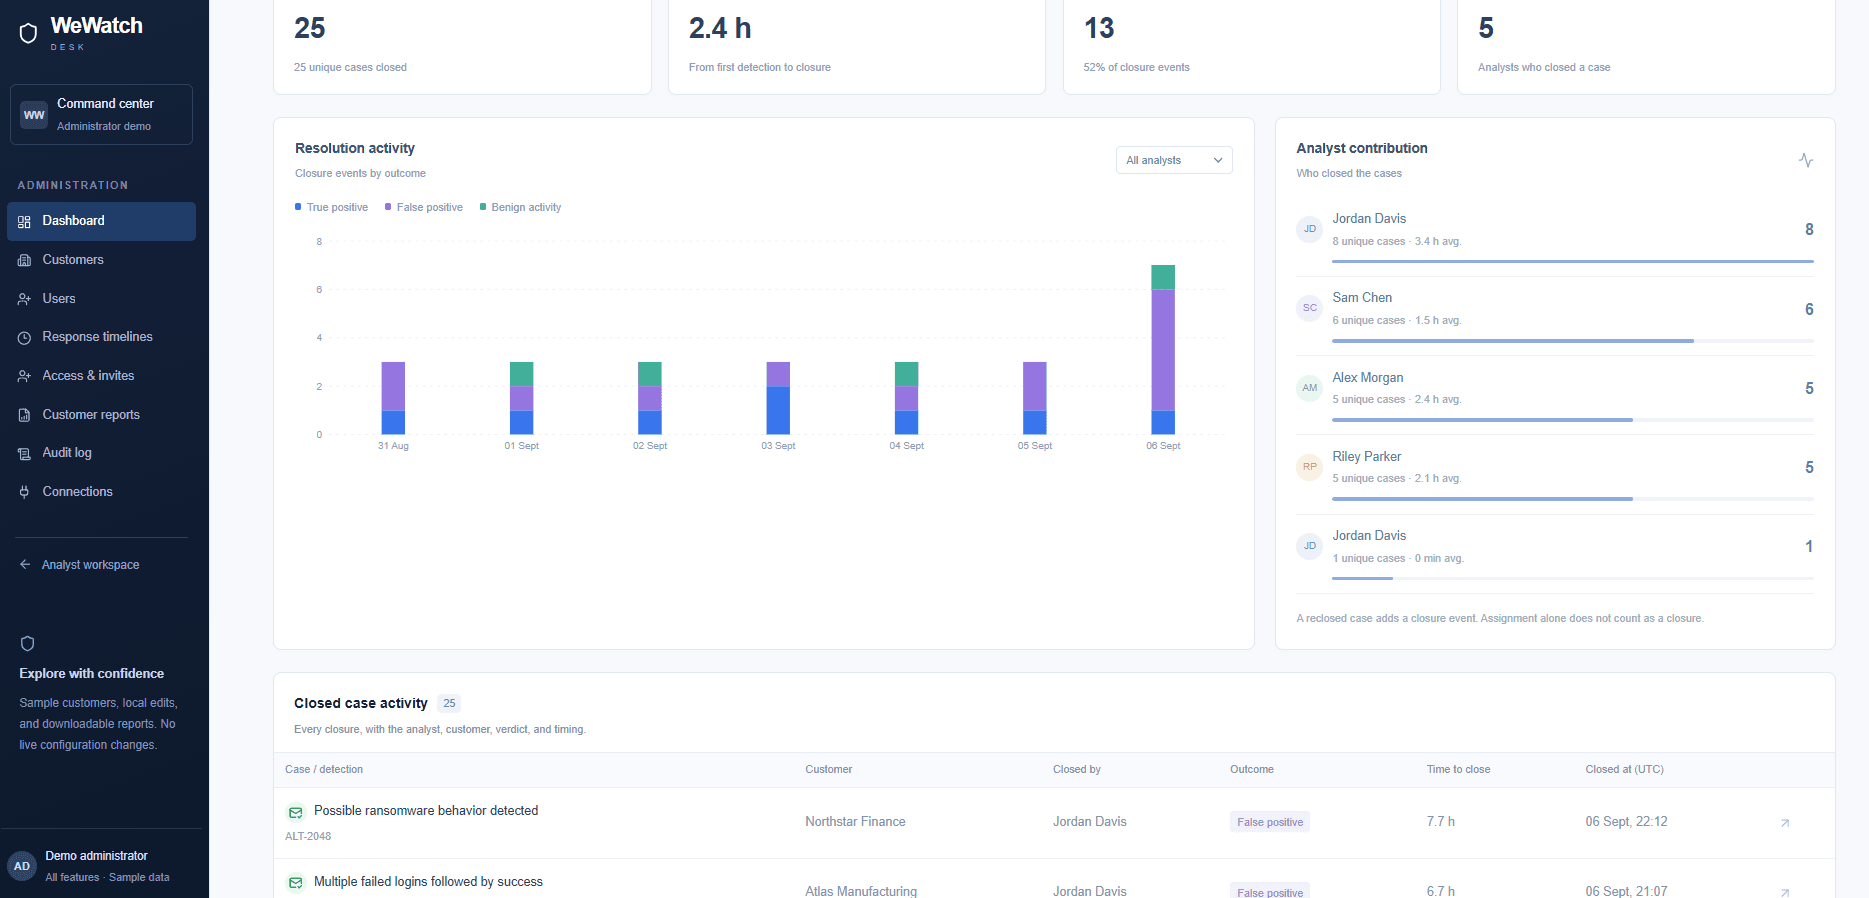Open Connections settings
The image size is (1869, 898).
(101, 492)
